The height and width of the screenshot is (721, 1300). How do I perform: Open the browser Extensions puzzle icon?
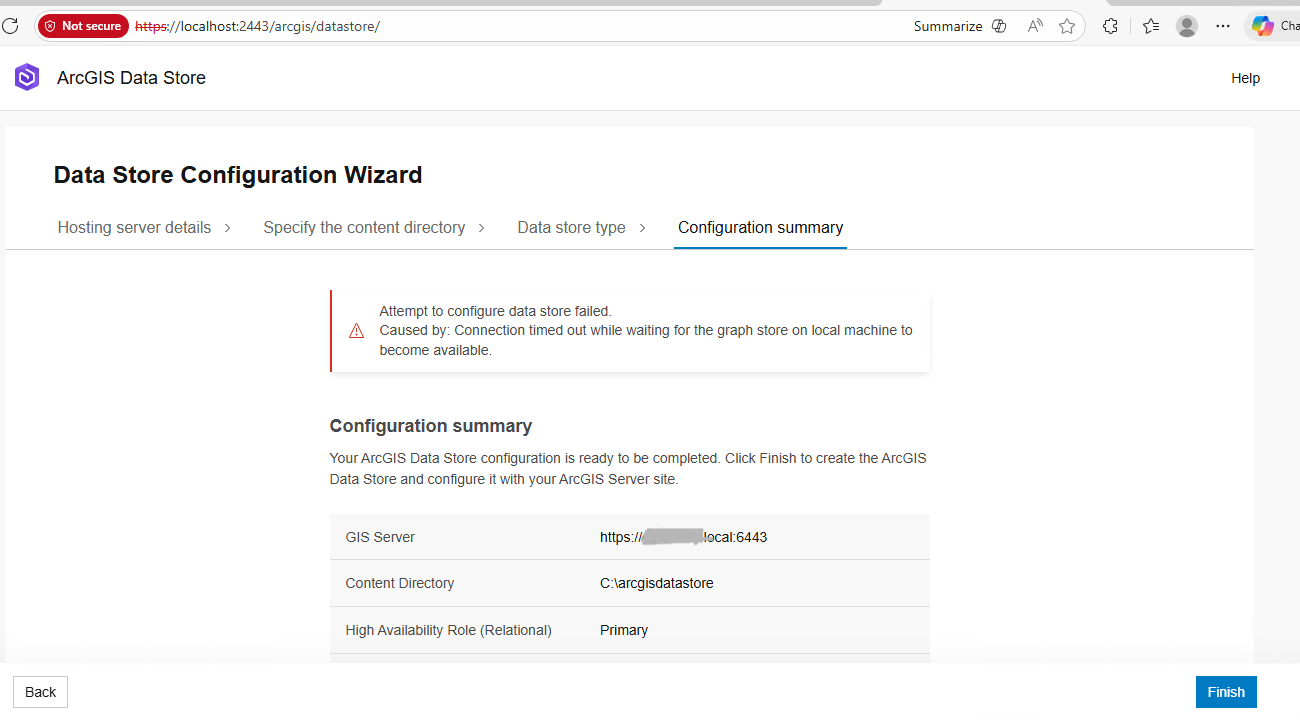(x=1110, y=26)
